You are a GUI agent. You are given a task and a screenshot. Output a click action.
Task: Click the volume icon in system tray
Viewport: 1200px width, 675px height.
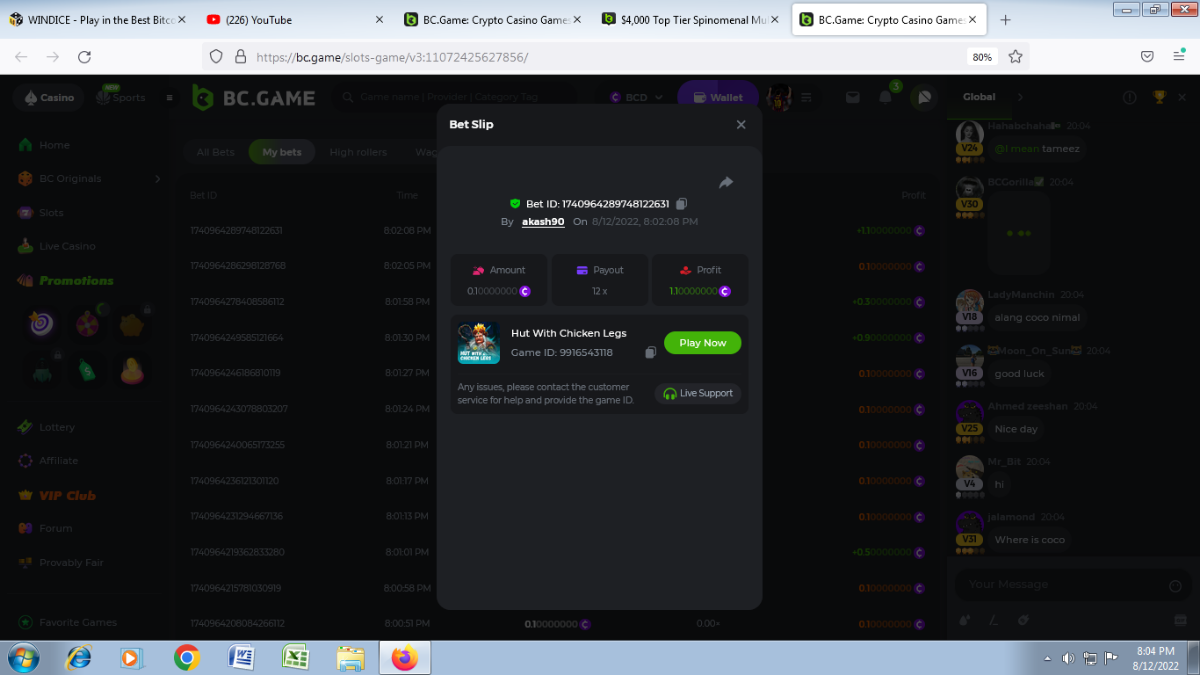[1068, 658]
